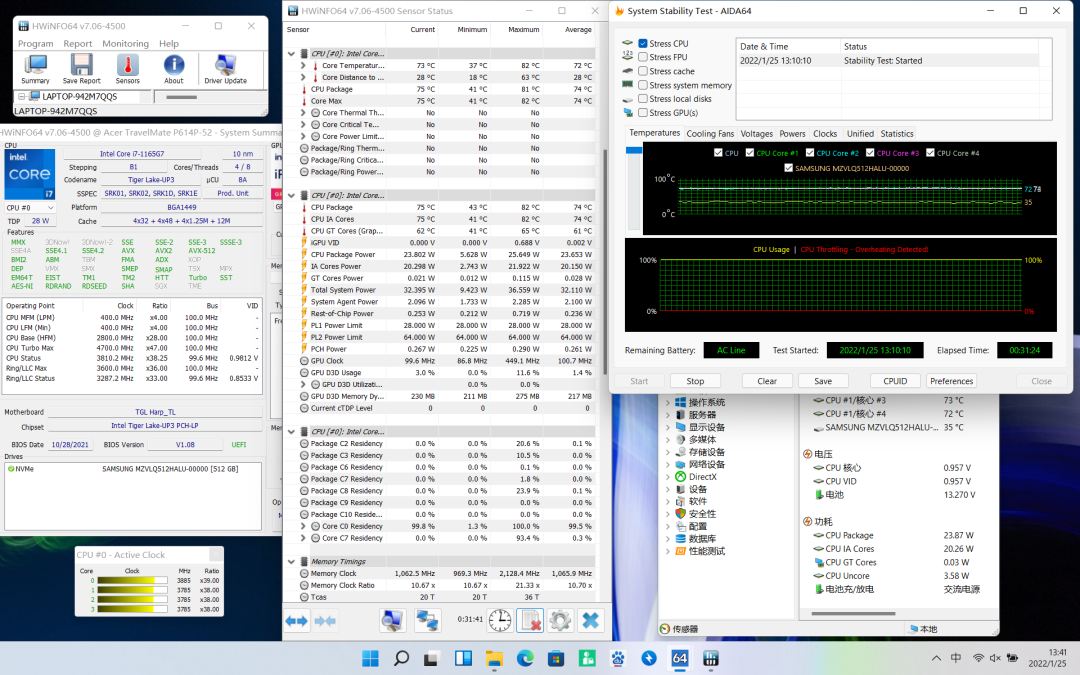Screen dimensions: 1080x675
Task: Collapse Memory Timings sensor group
Action: (x=291, y=561)
